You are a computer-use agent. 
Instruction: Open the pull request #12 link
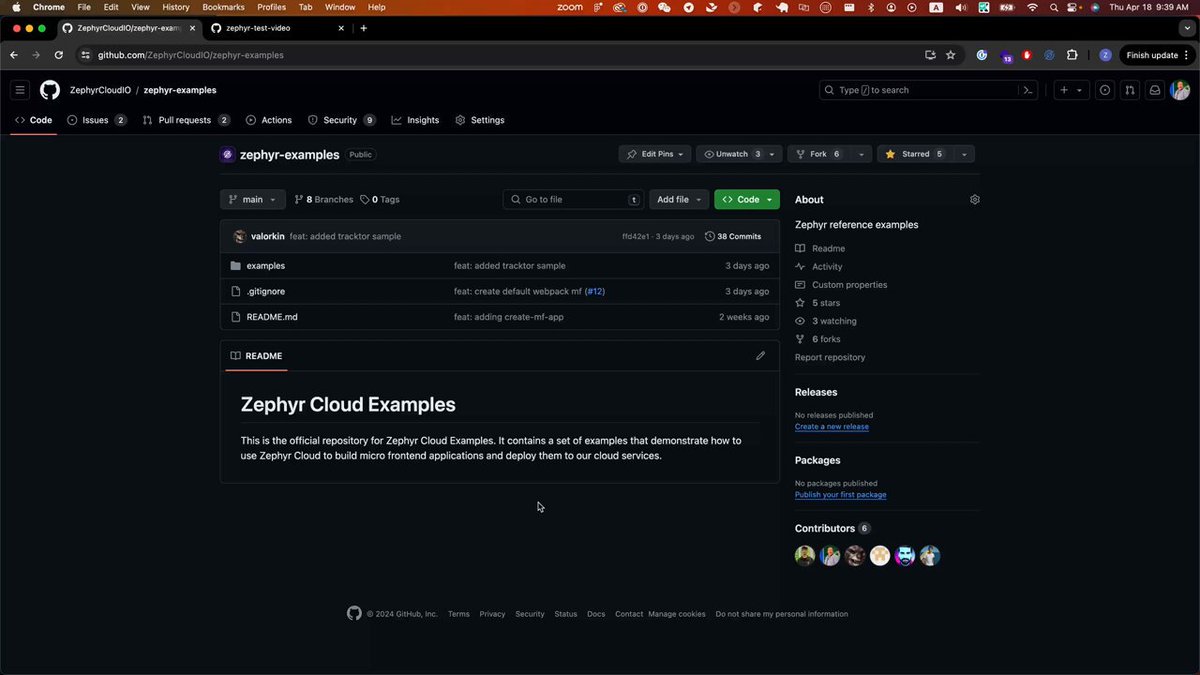[x=595, y=292]
